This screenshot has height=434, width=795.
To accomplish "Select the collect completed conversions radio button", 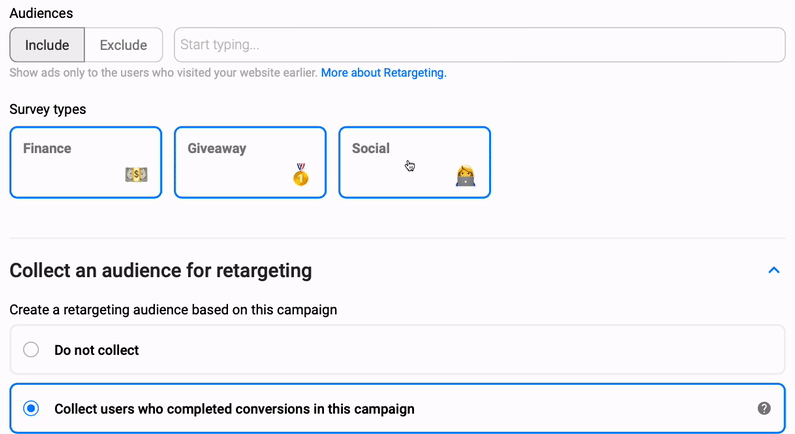I will [31, 409].
